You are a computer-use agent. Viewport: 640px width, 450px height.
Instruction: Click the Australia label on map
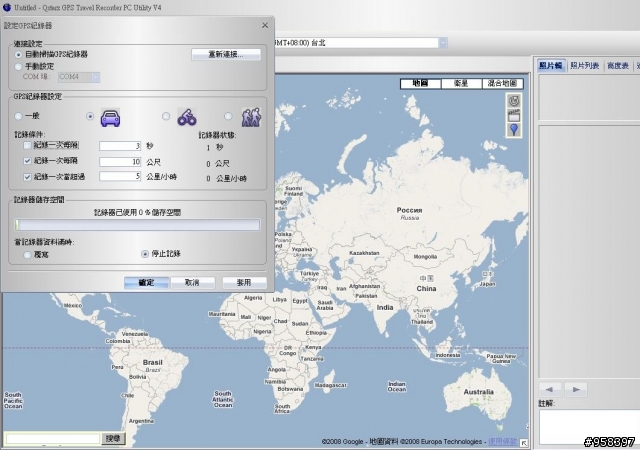[478, 392]
